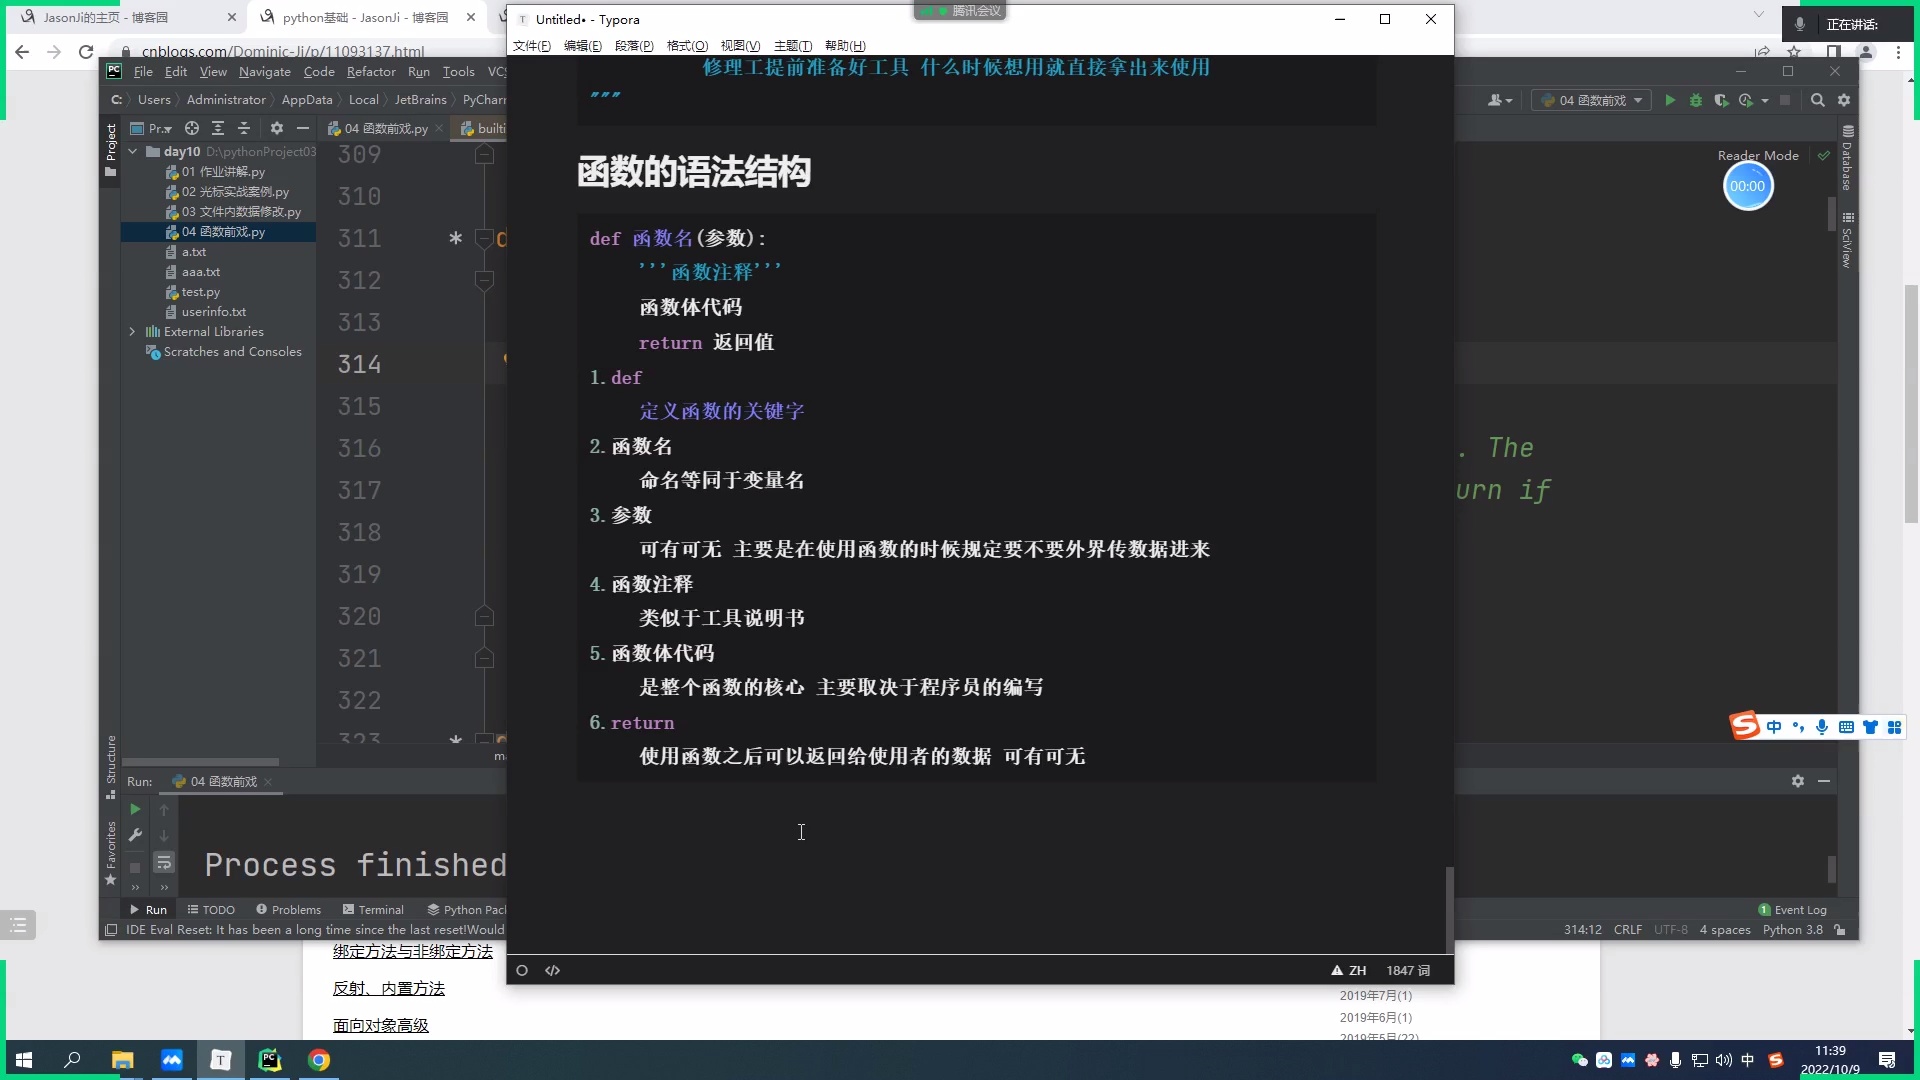Start the debugger in PyCharm
The height and width of the screenshot is (1080, 1920).
(1696, 100)
